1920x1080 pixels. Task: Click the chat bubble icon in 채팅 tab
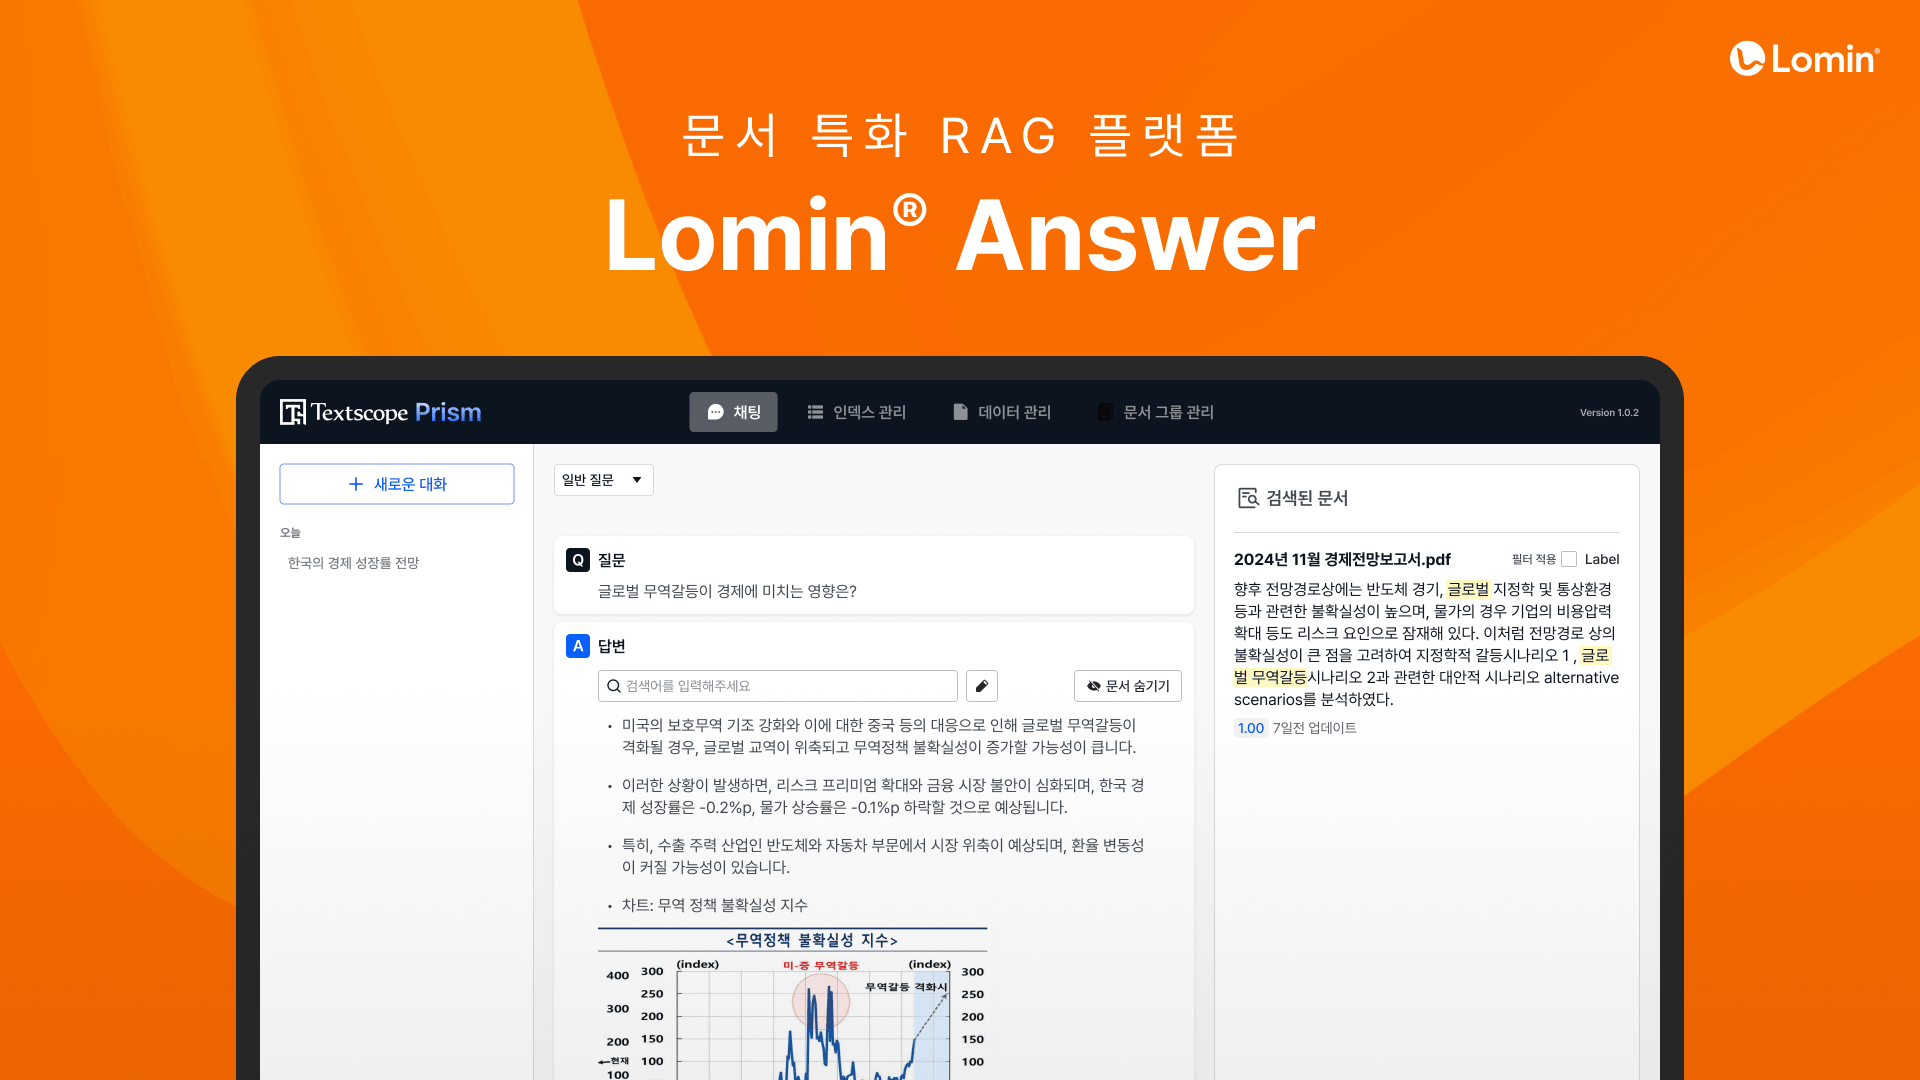point(715,412)
